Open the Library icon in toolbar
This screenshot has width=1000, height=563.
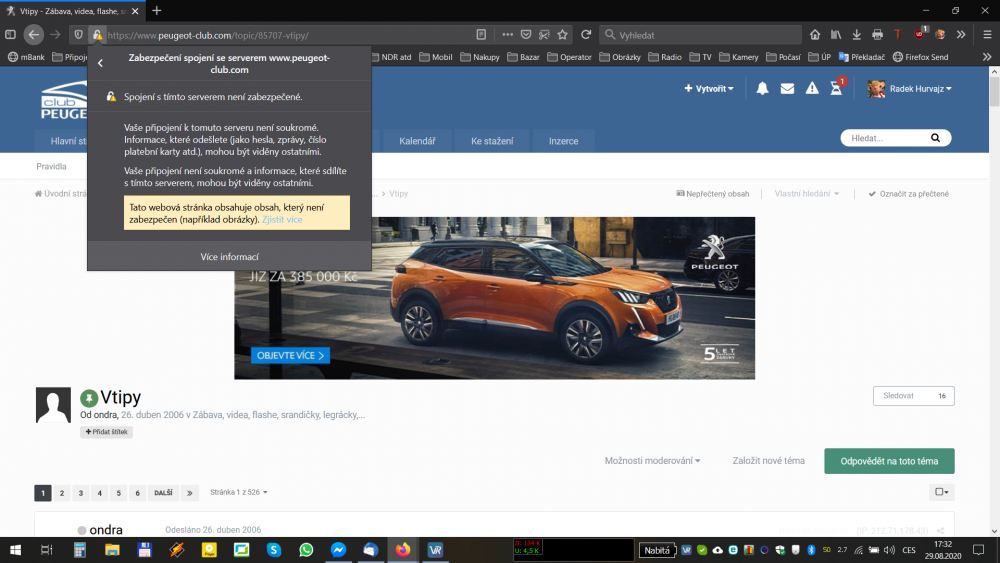(835, 35)
